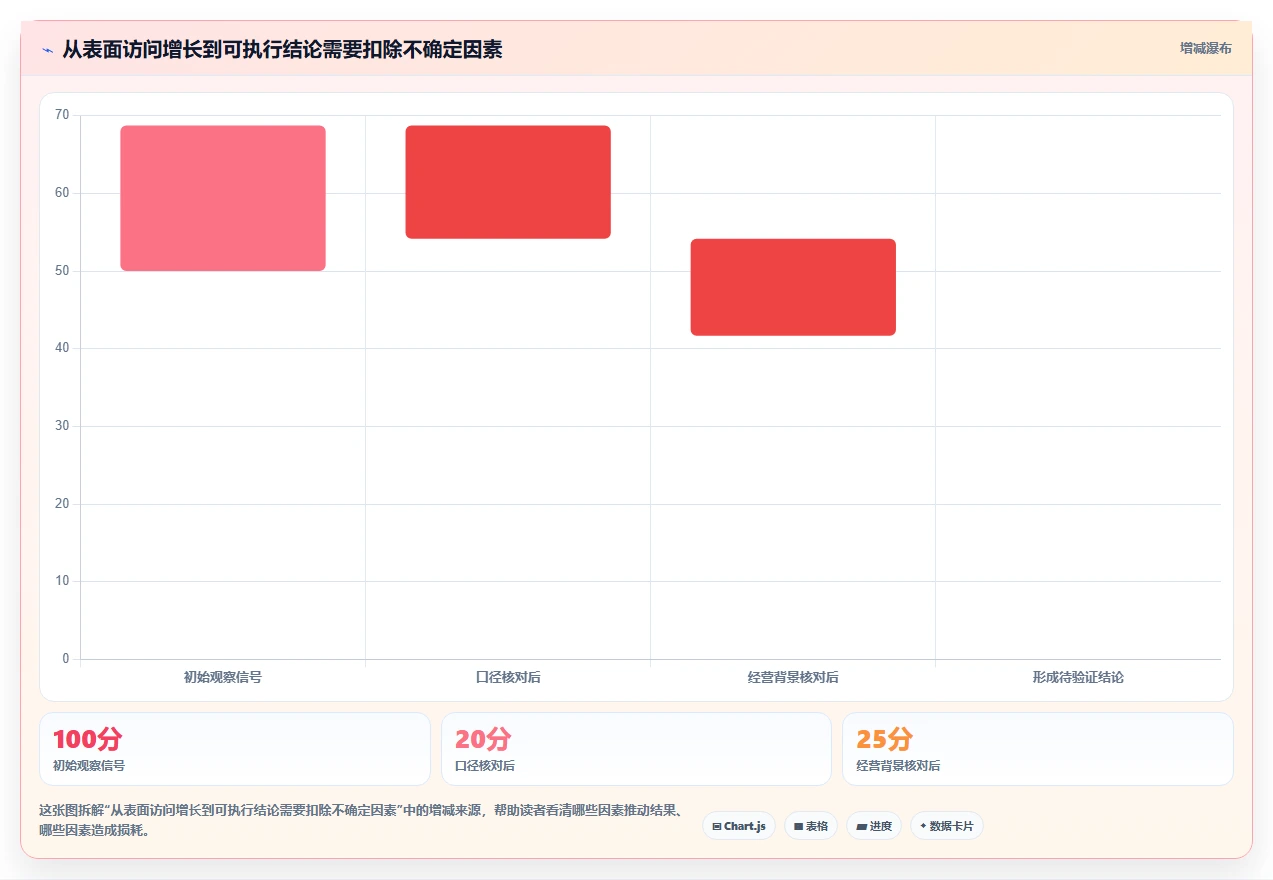Click the y-axis value 10
Image resolution: width=1273 pixels, height=880 pixels.
62,581
